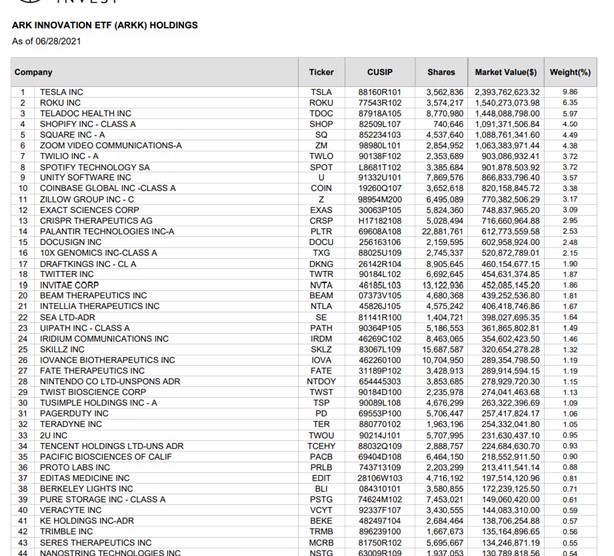Click TESLA INC company name
The width and height of the screenshot is (614, 556).
(x=61, y=92)
